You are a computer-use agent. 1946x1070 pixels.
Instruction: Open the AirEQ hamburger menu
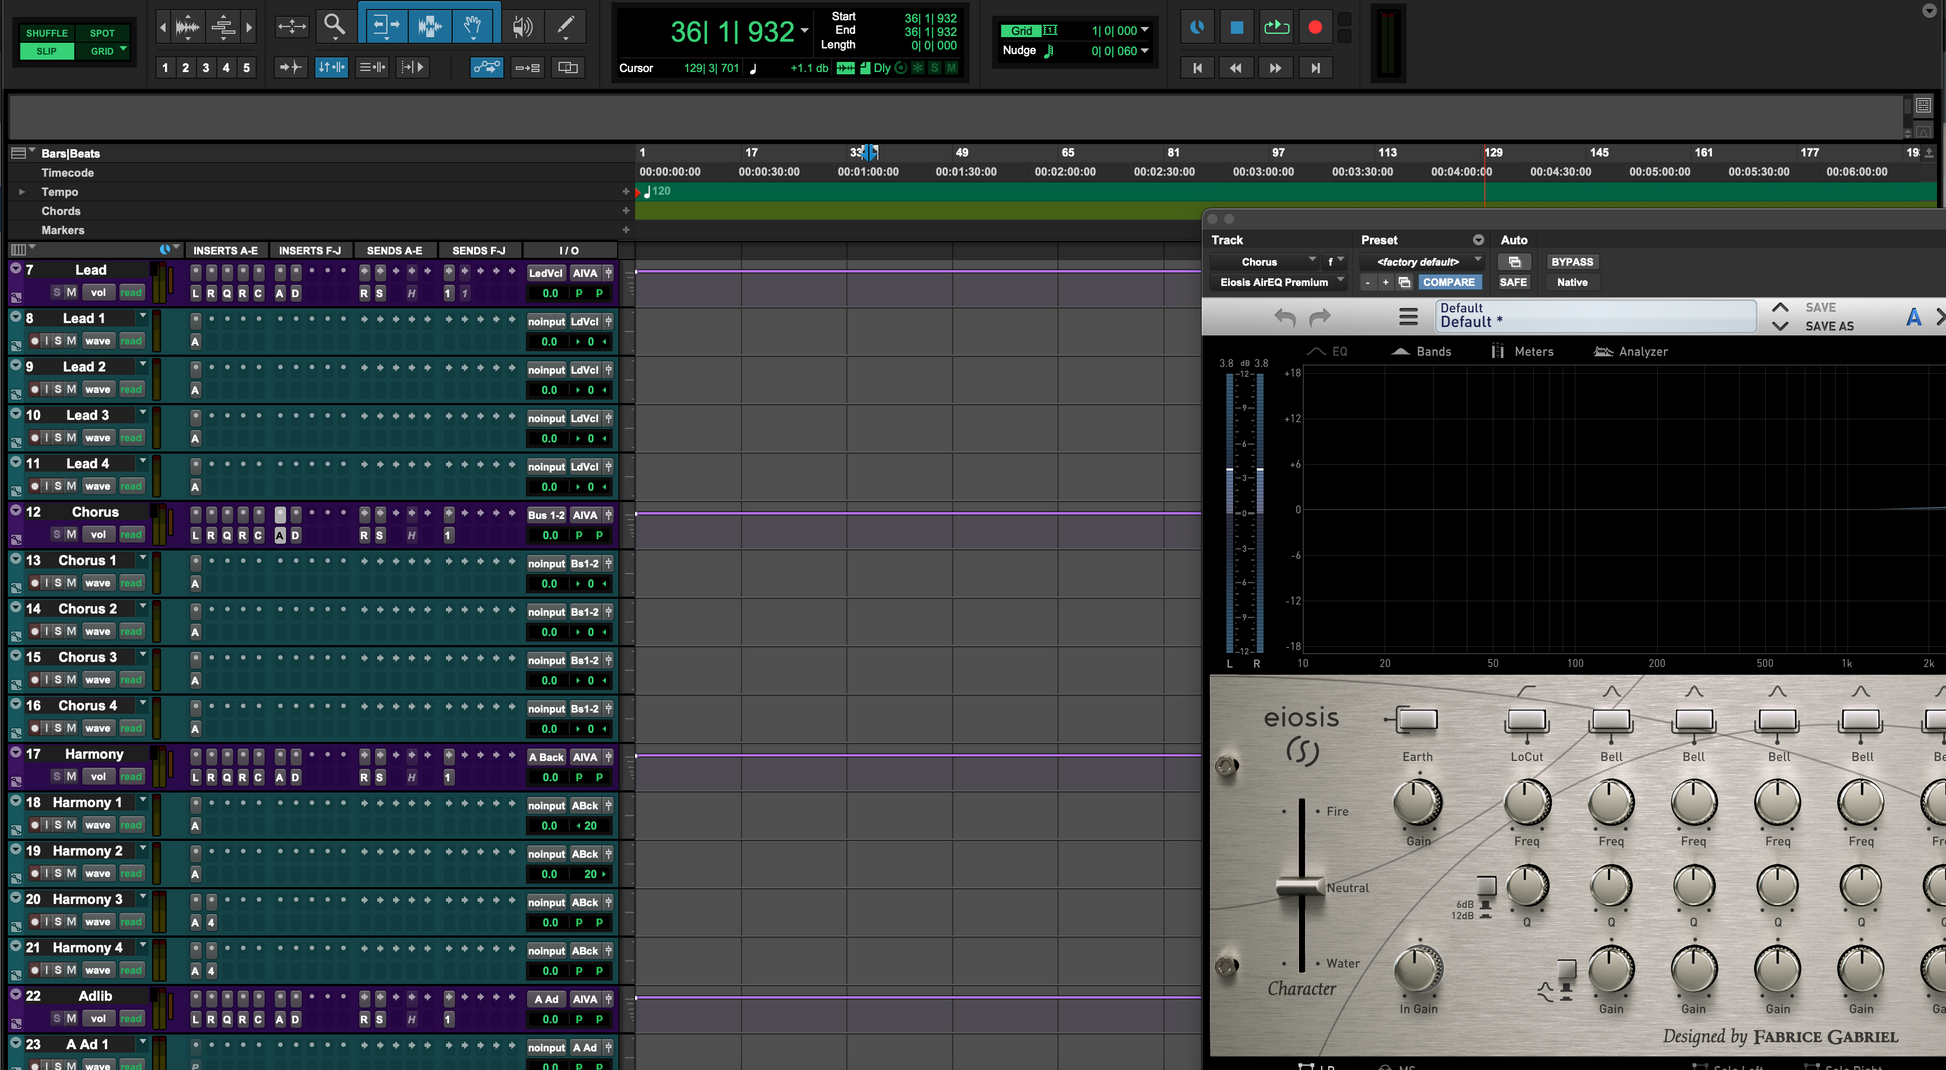[x=1408, y=317]
